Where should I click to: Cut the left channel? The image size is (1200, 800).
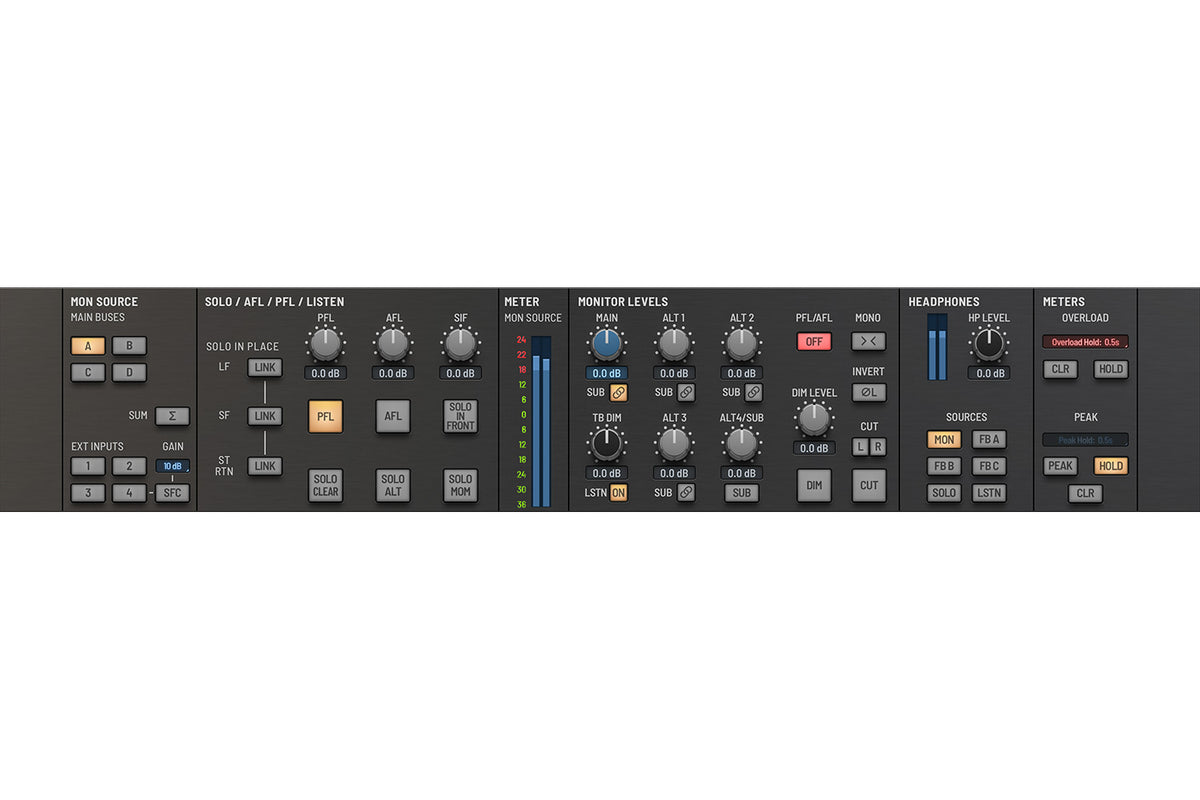tap(860, 447)
